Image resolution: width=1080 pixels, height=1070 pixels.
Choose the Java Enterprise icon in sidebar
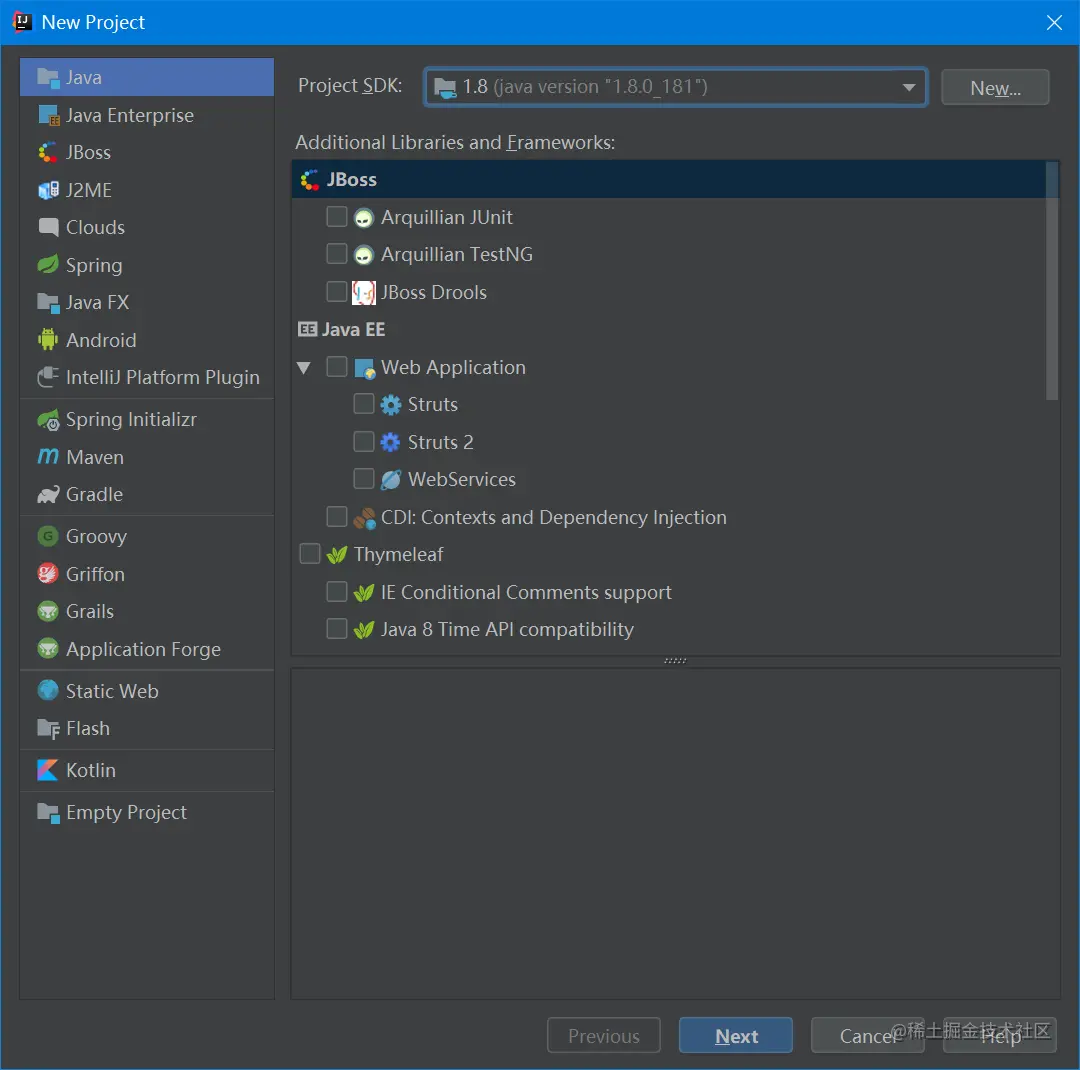pos(48,115)
